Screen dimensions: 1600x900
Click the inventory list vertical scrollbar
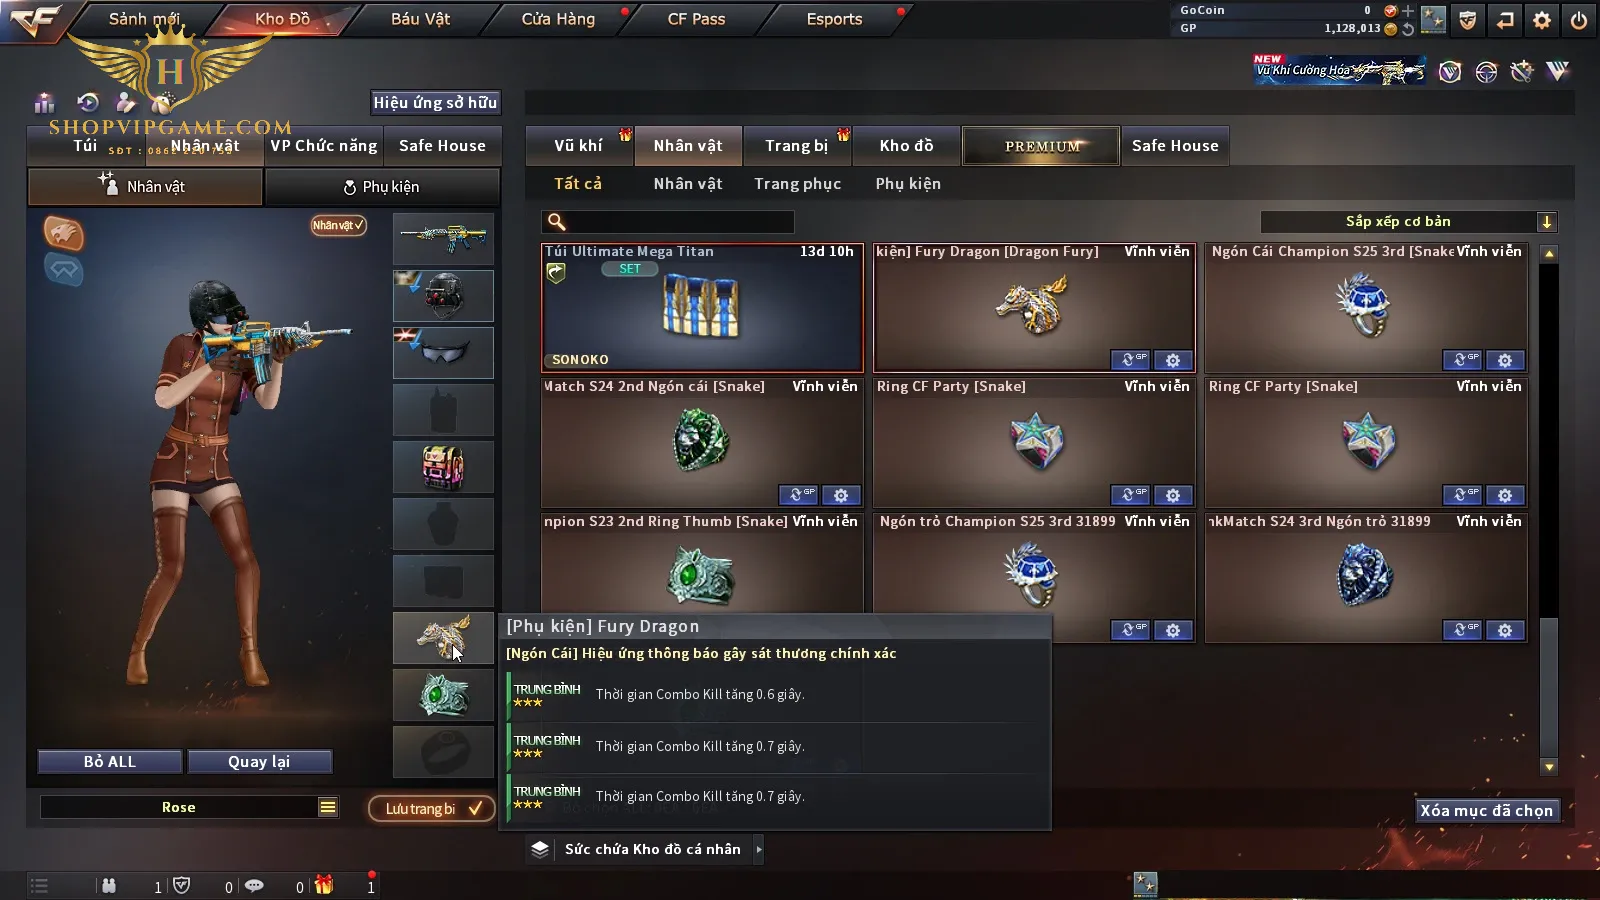(x=1549, y=510)
